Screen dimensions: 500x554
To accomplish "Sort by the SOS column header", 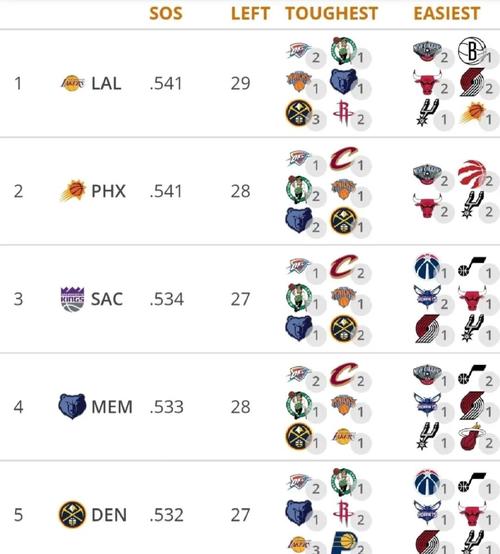I will pos(166,14).
